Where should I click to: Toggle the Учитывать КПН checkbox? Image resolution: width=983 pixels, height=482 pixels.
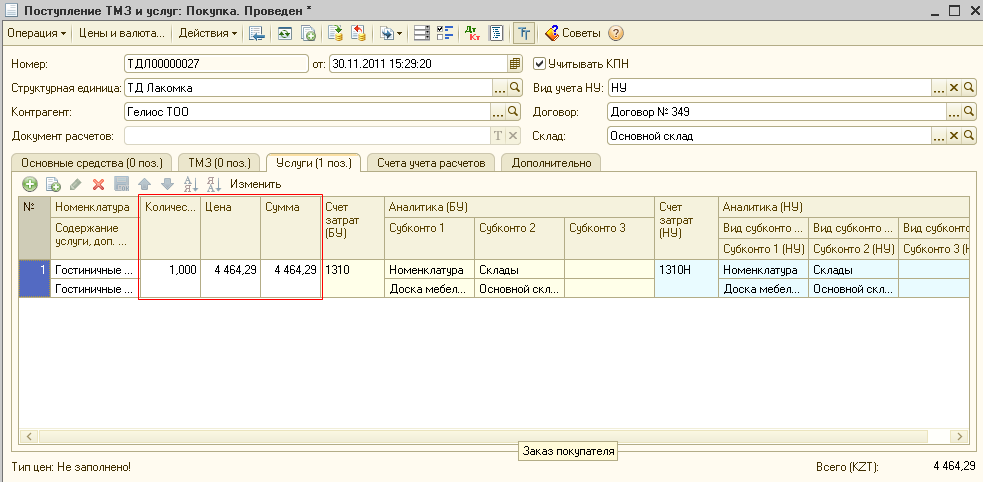pyautogui.click(x=540, y=64)
